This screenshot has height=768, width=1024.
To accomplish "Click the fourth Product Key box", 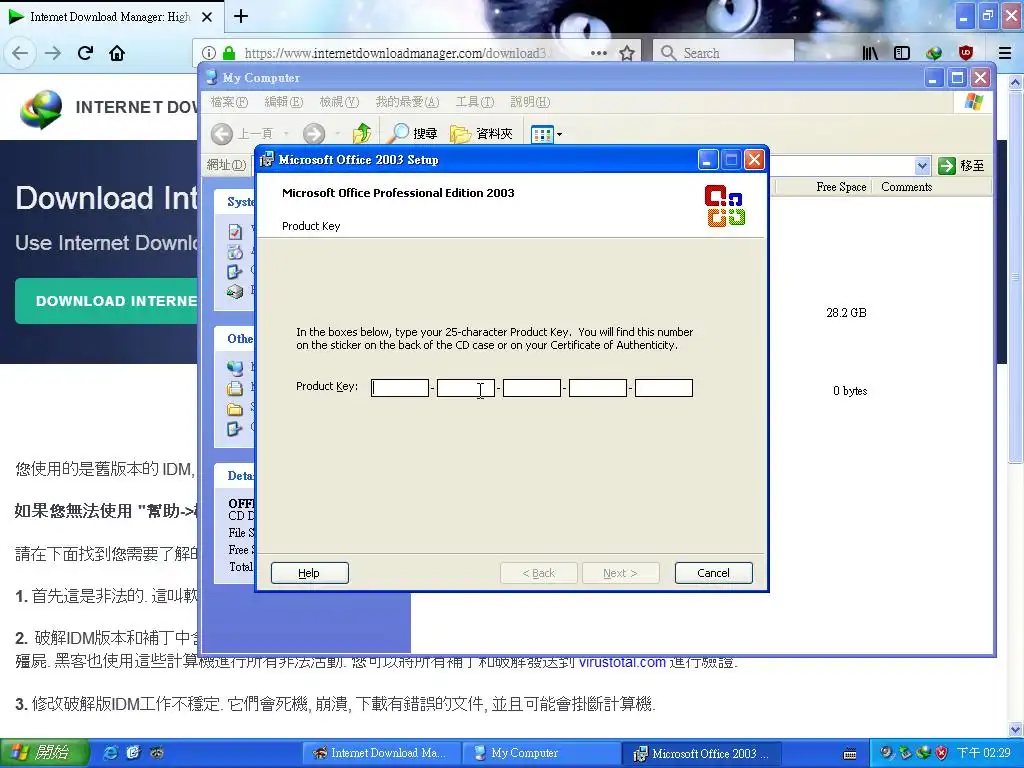I will 598,388.
